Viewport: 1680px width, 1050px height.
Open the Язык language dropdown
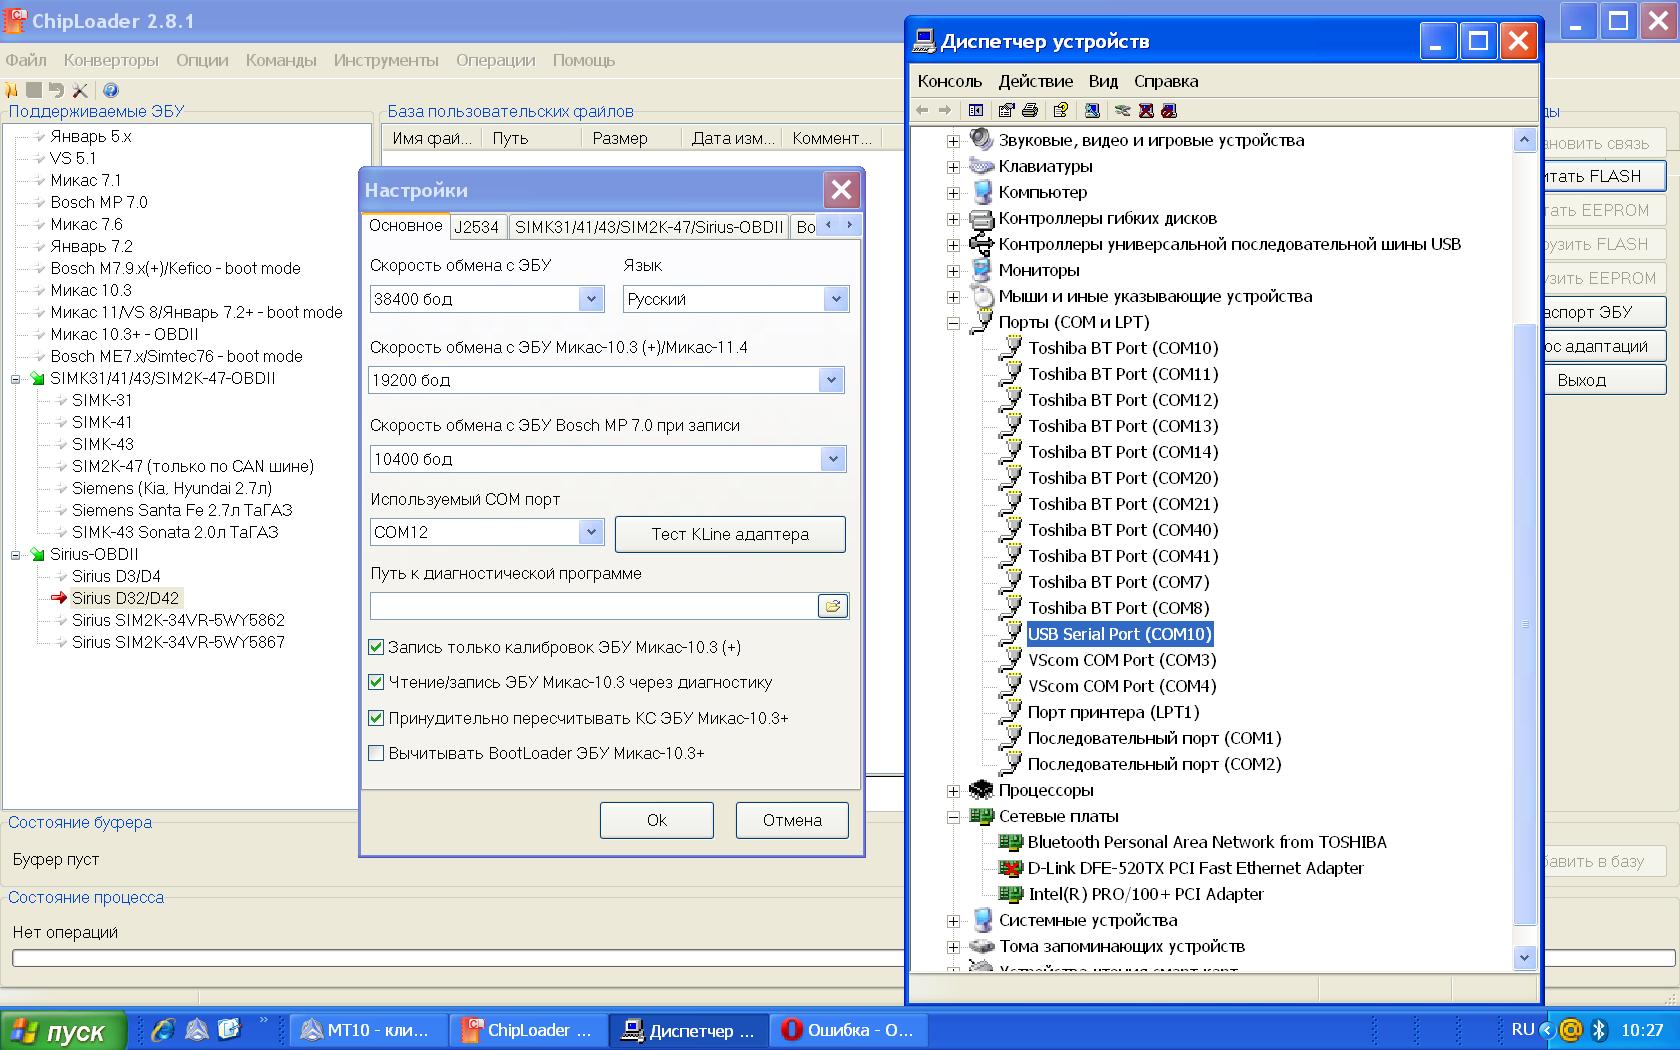[x=836, y=299]
